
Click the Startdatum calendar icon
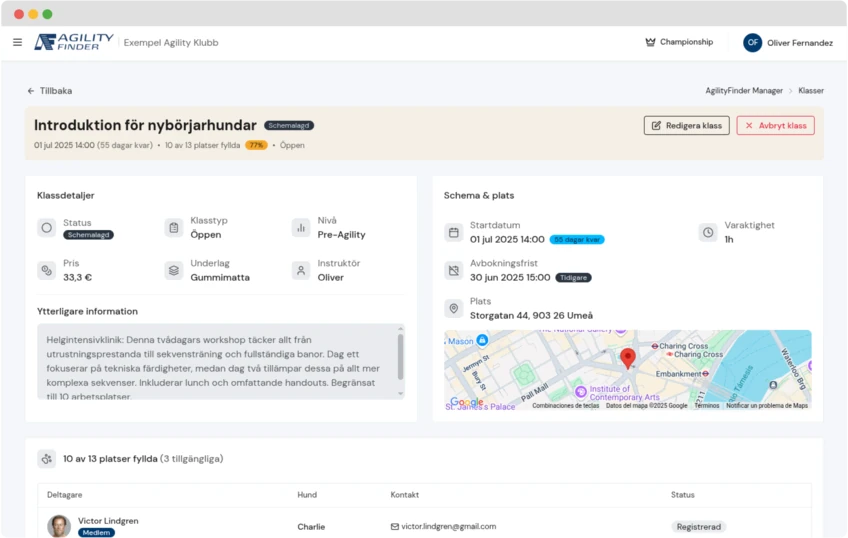(453, 233)
